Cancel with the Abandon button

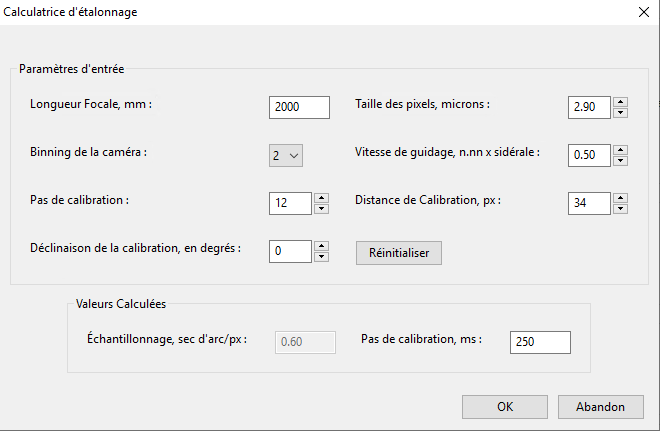click(600, 407)
